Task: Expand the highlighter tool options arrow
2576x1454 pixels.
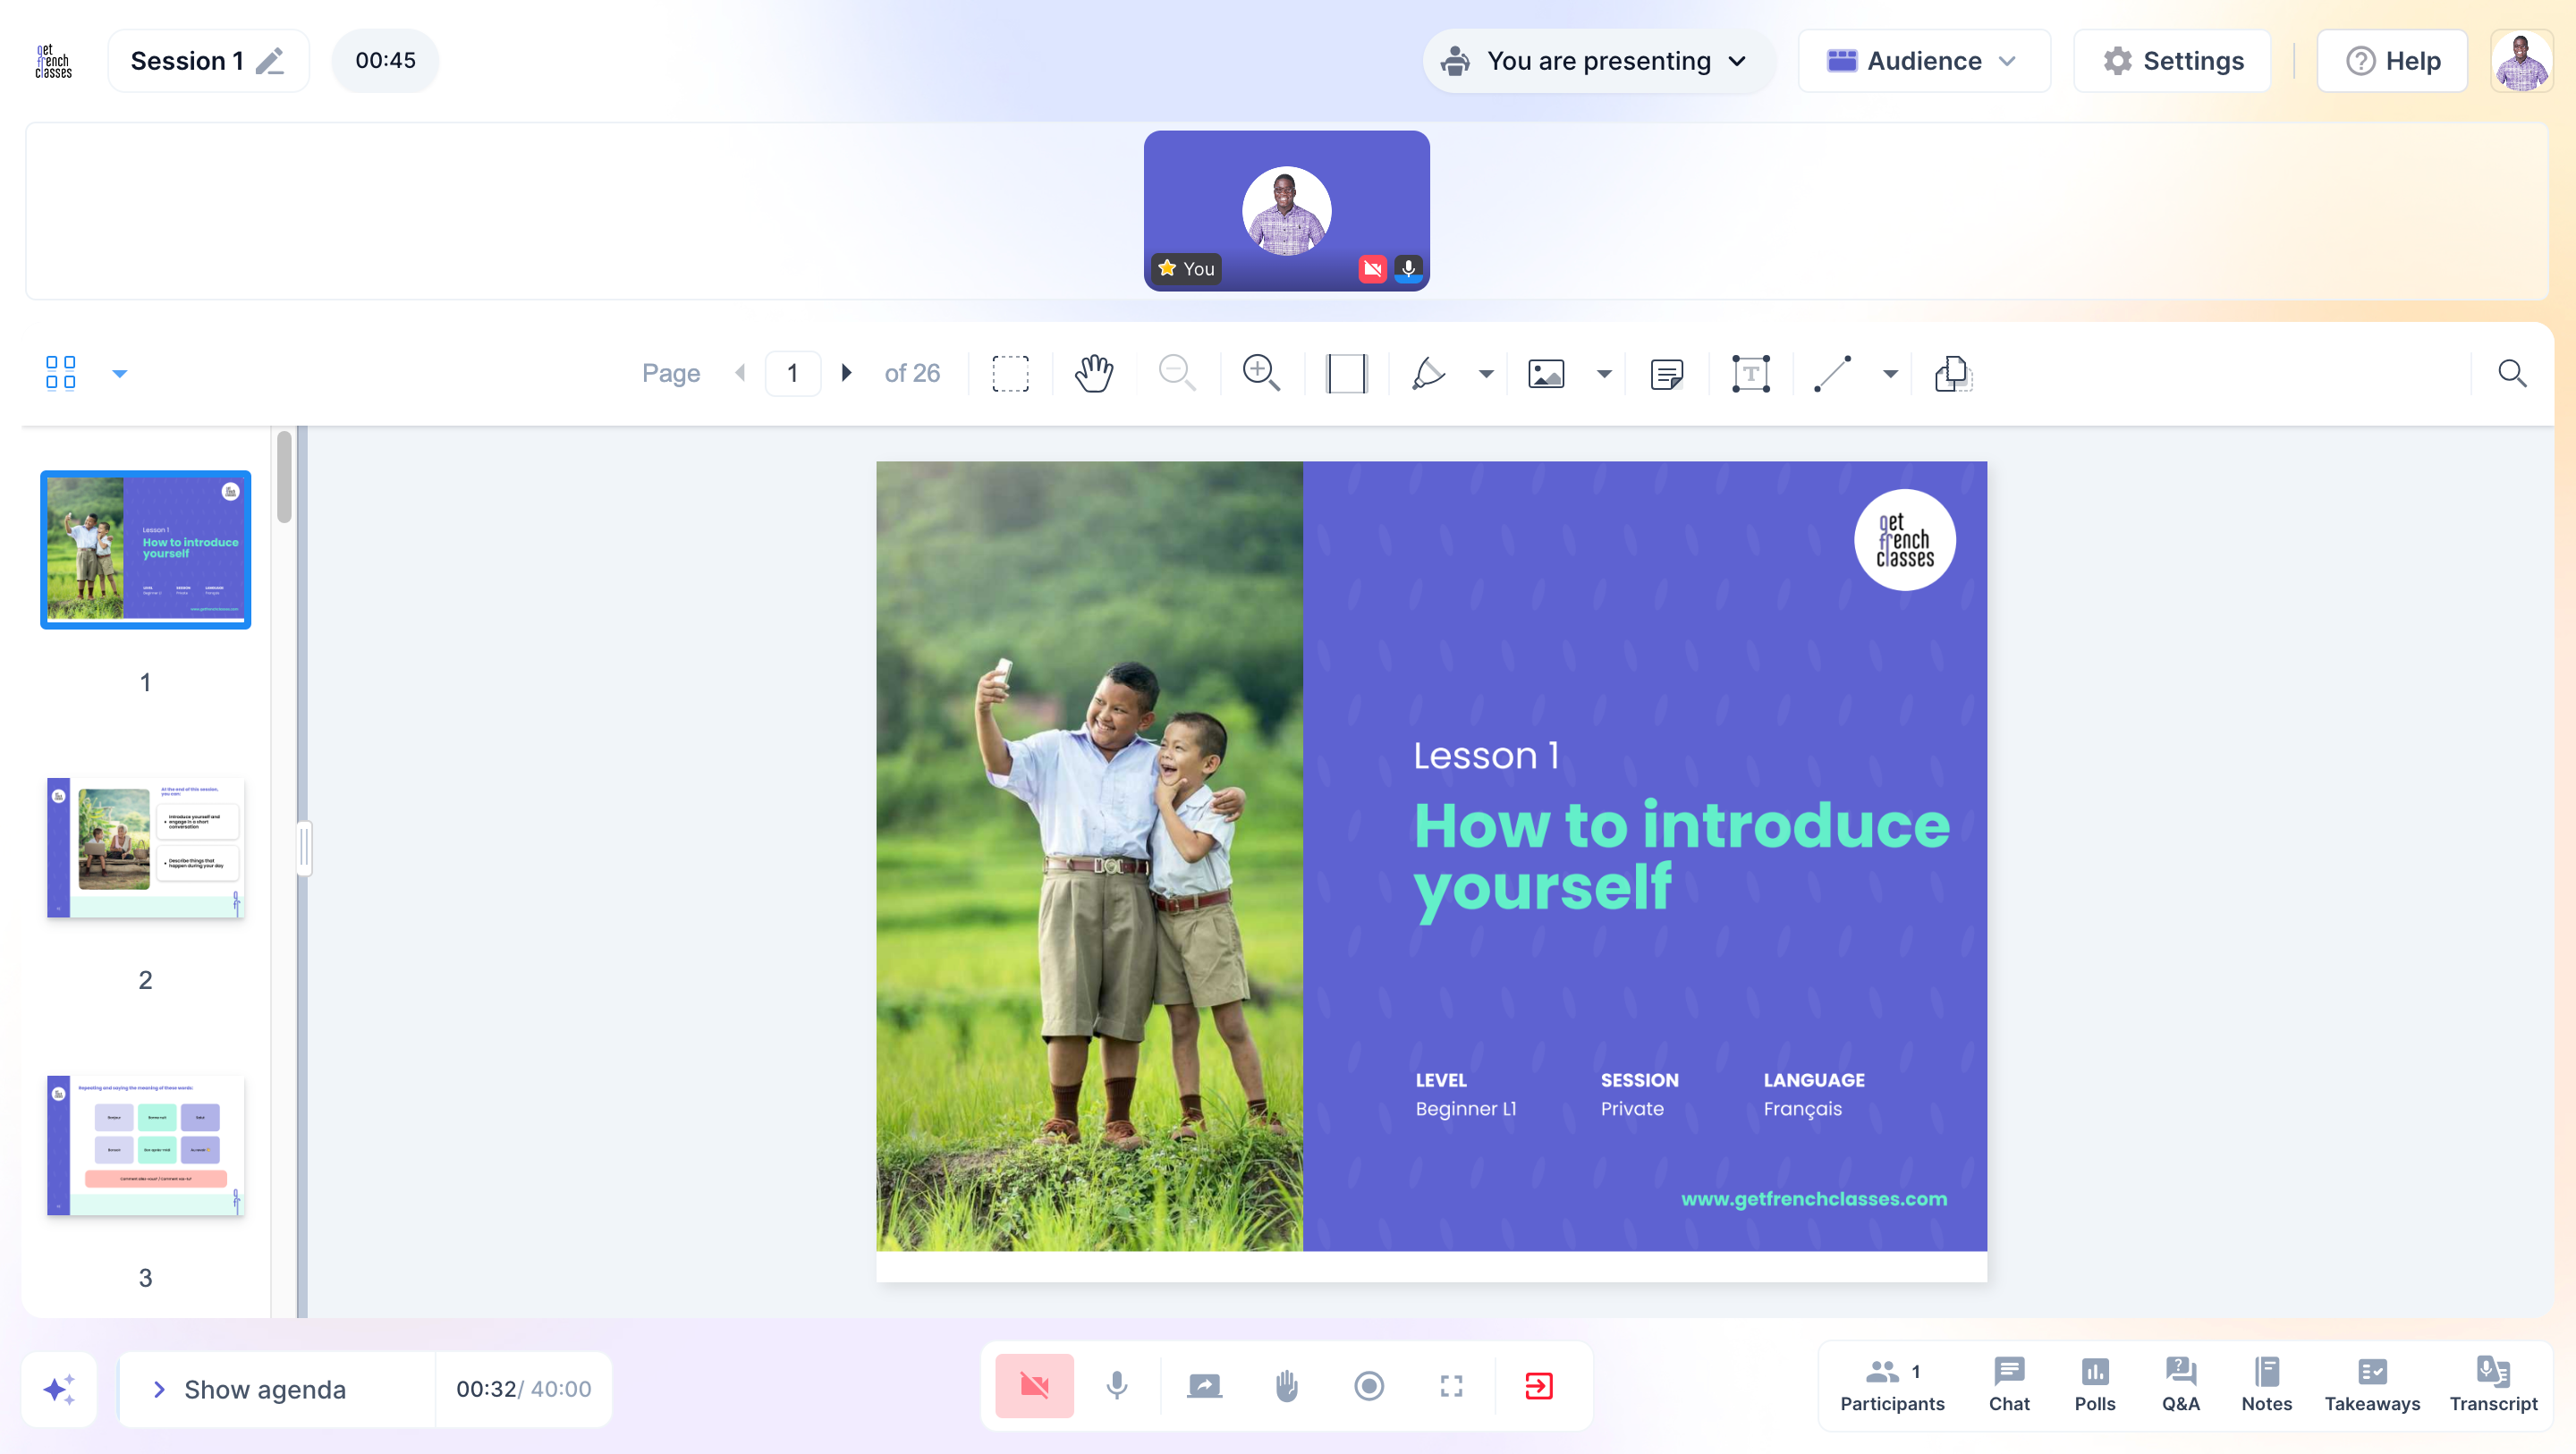Action: point(1486,374)
